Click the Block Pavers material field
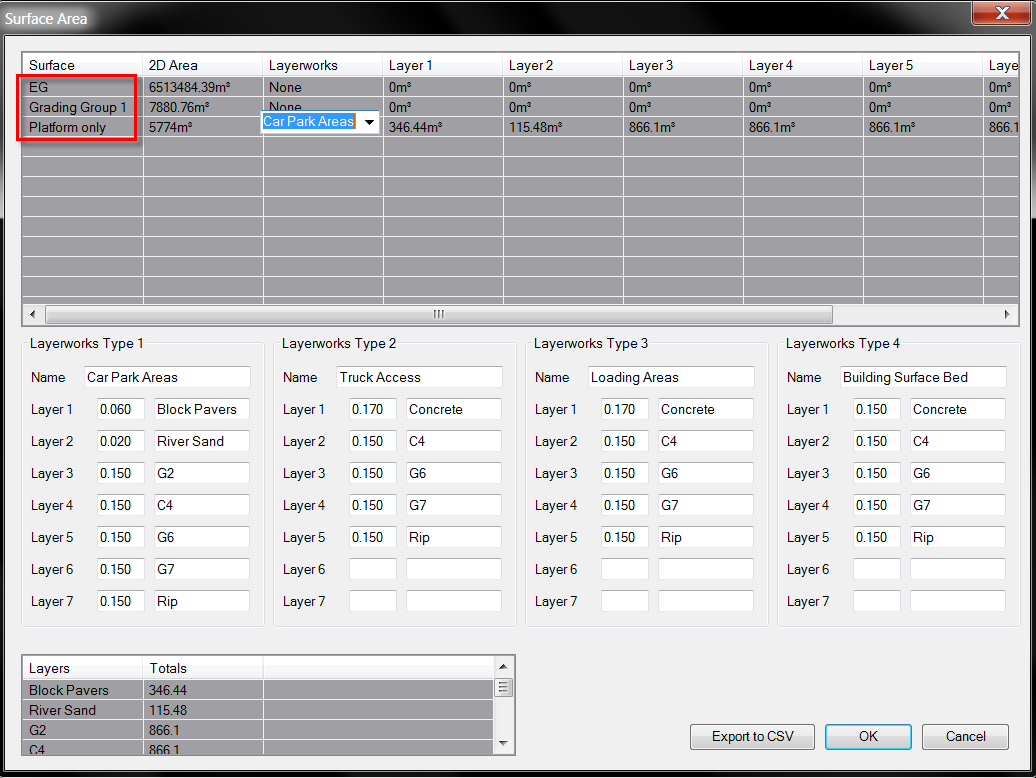Image resolution: width=1036 pixels, height=778 pixels. click(202, 409)
